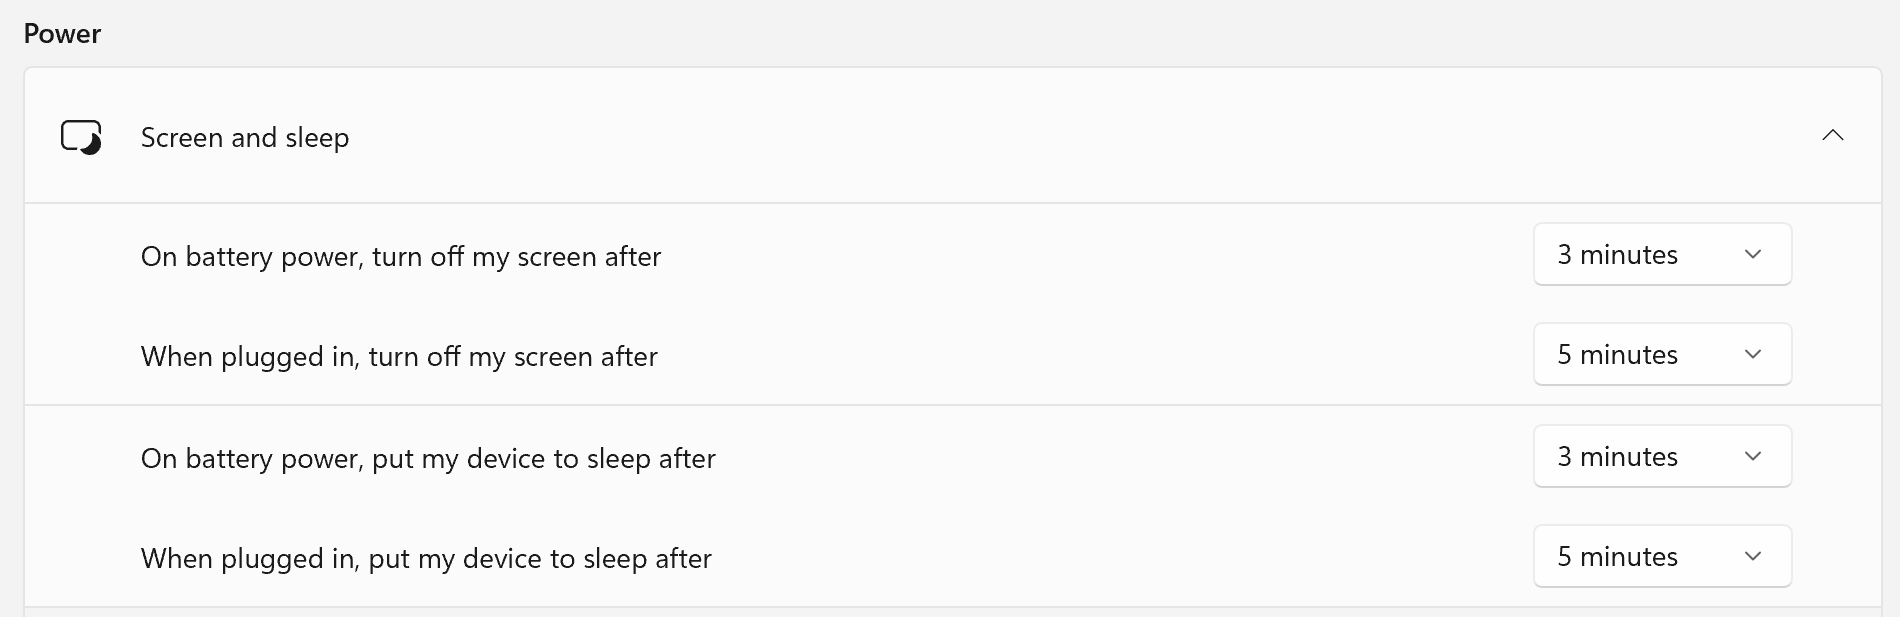Click the arrow in battery sleep dropdown

pyautogui.click(x=1752, y=457)
